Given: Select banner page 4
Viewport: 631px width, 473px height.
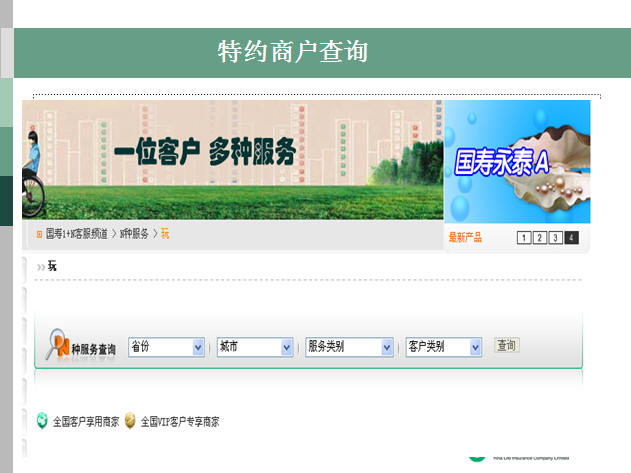Looking at the screenshot, I should (x=571, y=238).
